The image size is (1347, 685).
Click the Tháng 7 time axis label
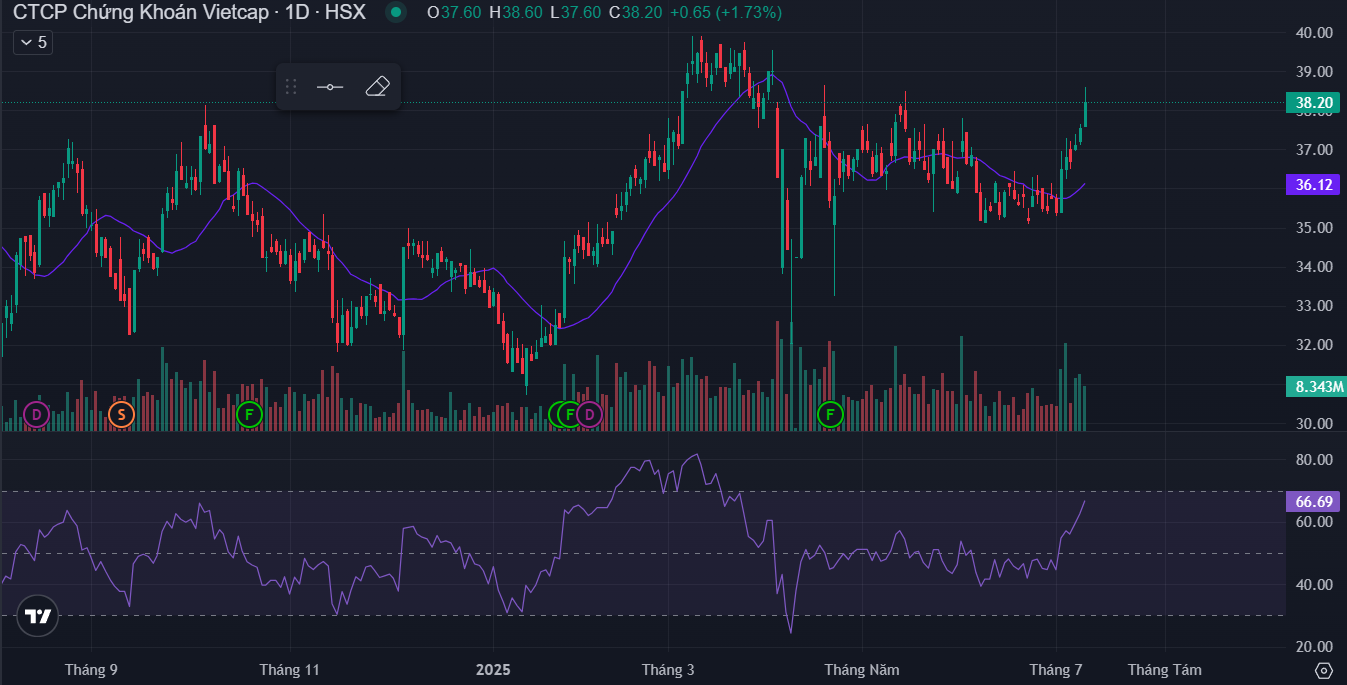(1057, 670)
